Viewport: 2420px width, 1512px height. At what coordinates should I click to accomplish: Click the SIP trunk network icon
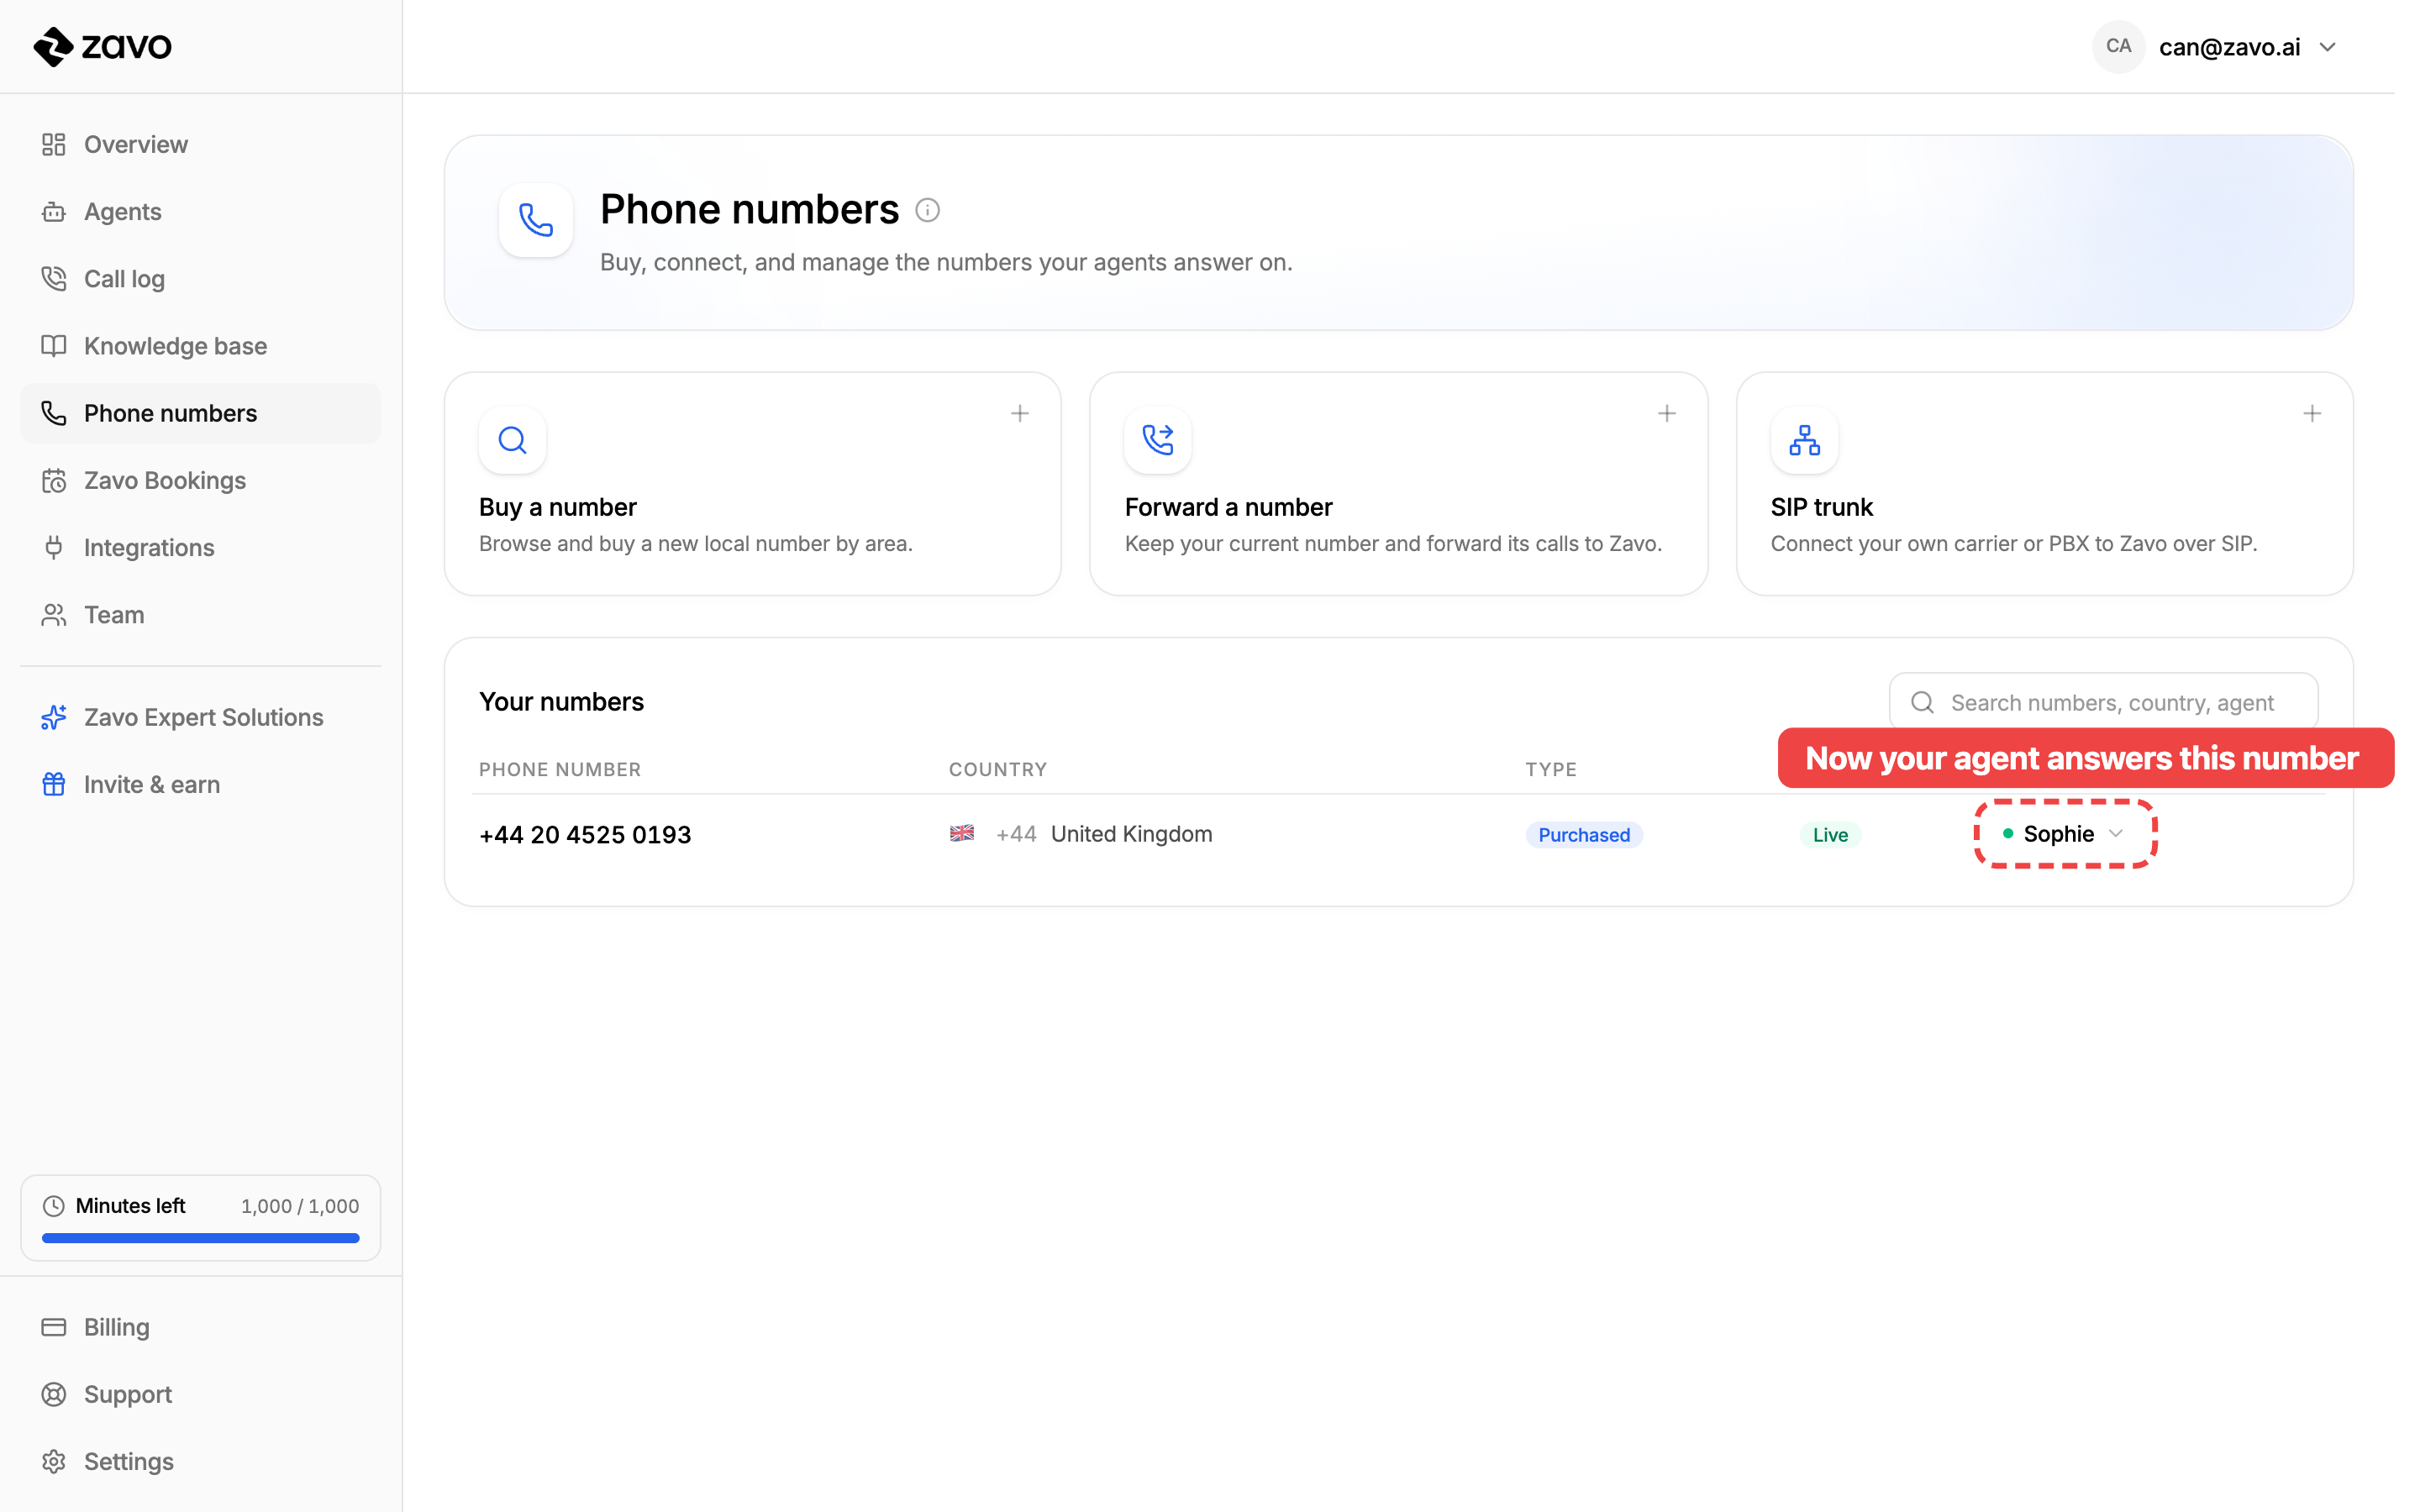(1805, 440)
